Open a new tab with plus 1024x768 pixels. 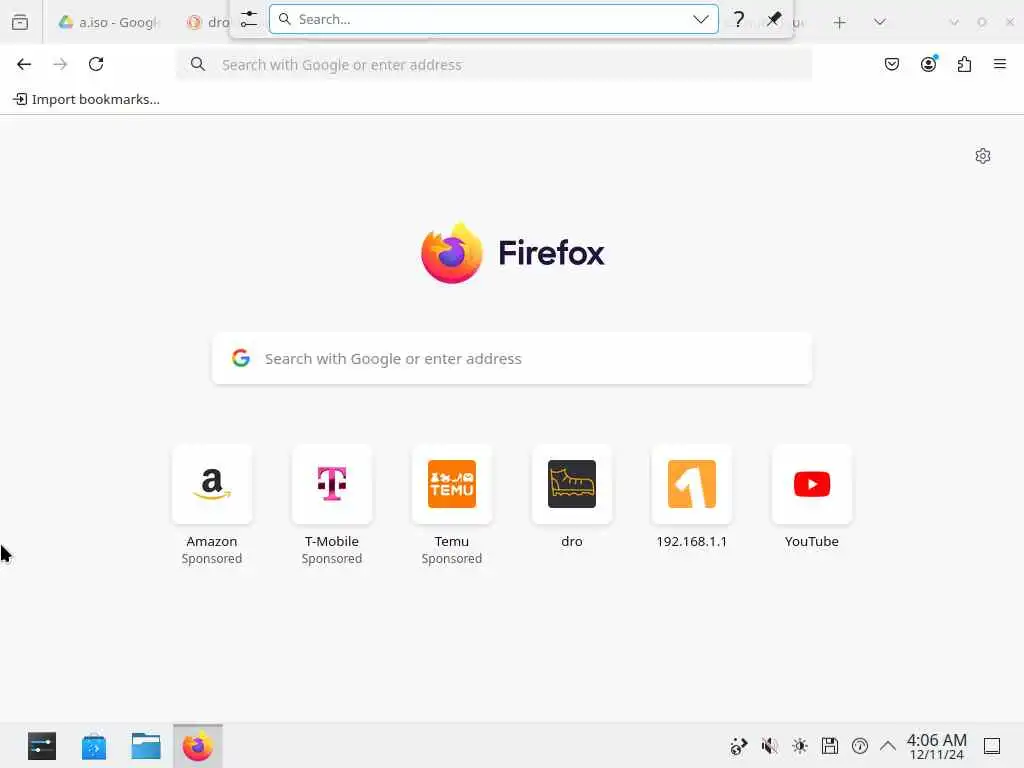pos(839,23)
